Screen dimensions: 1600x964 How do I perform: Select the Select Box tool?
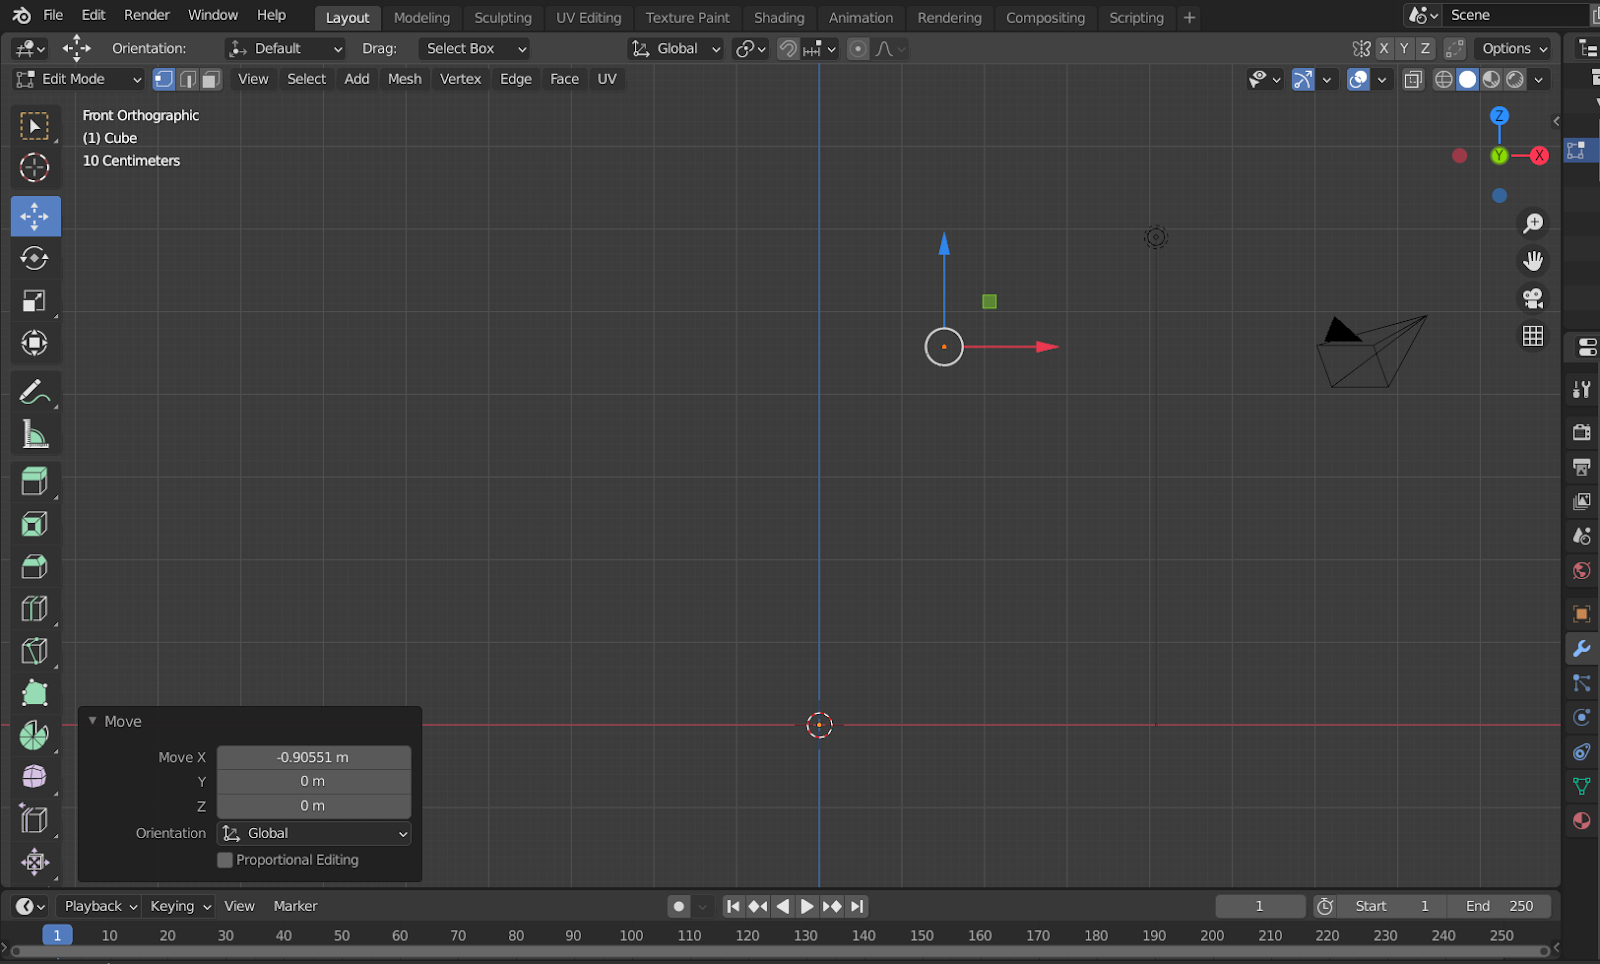pos(35,126)
